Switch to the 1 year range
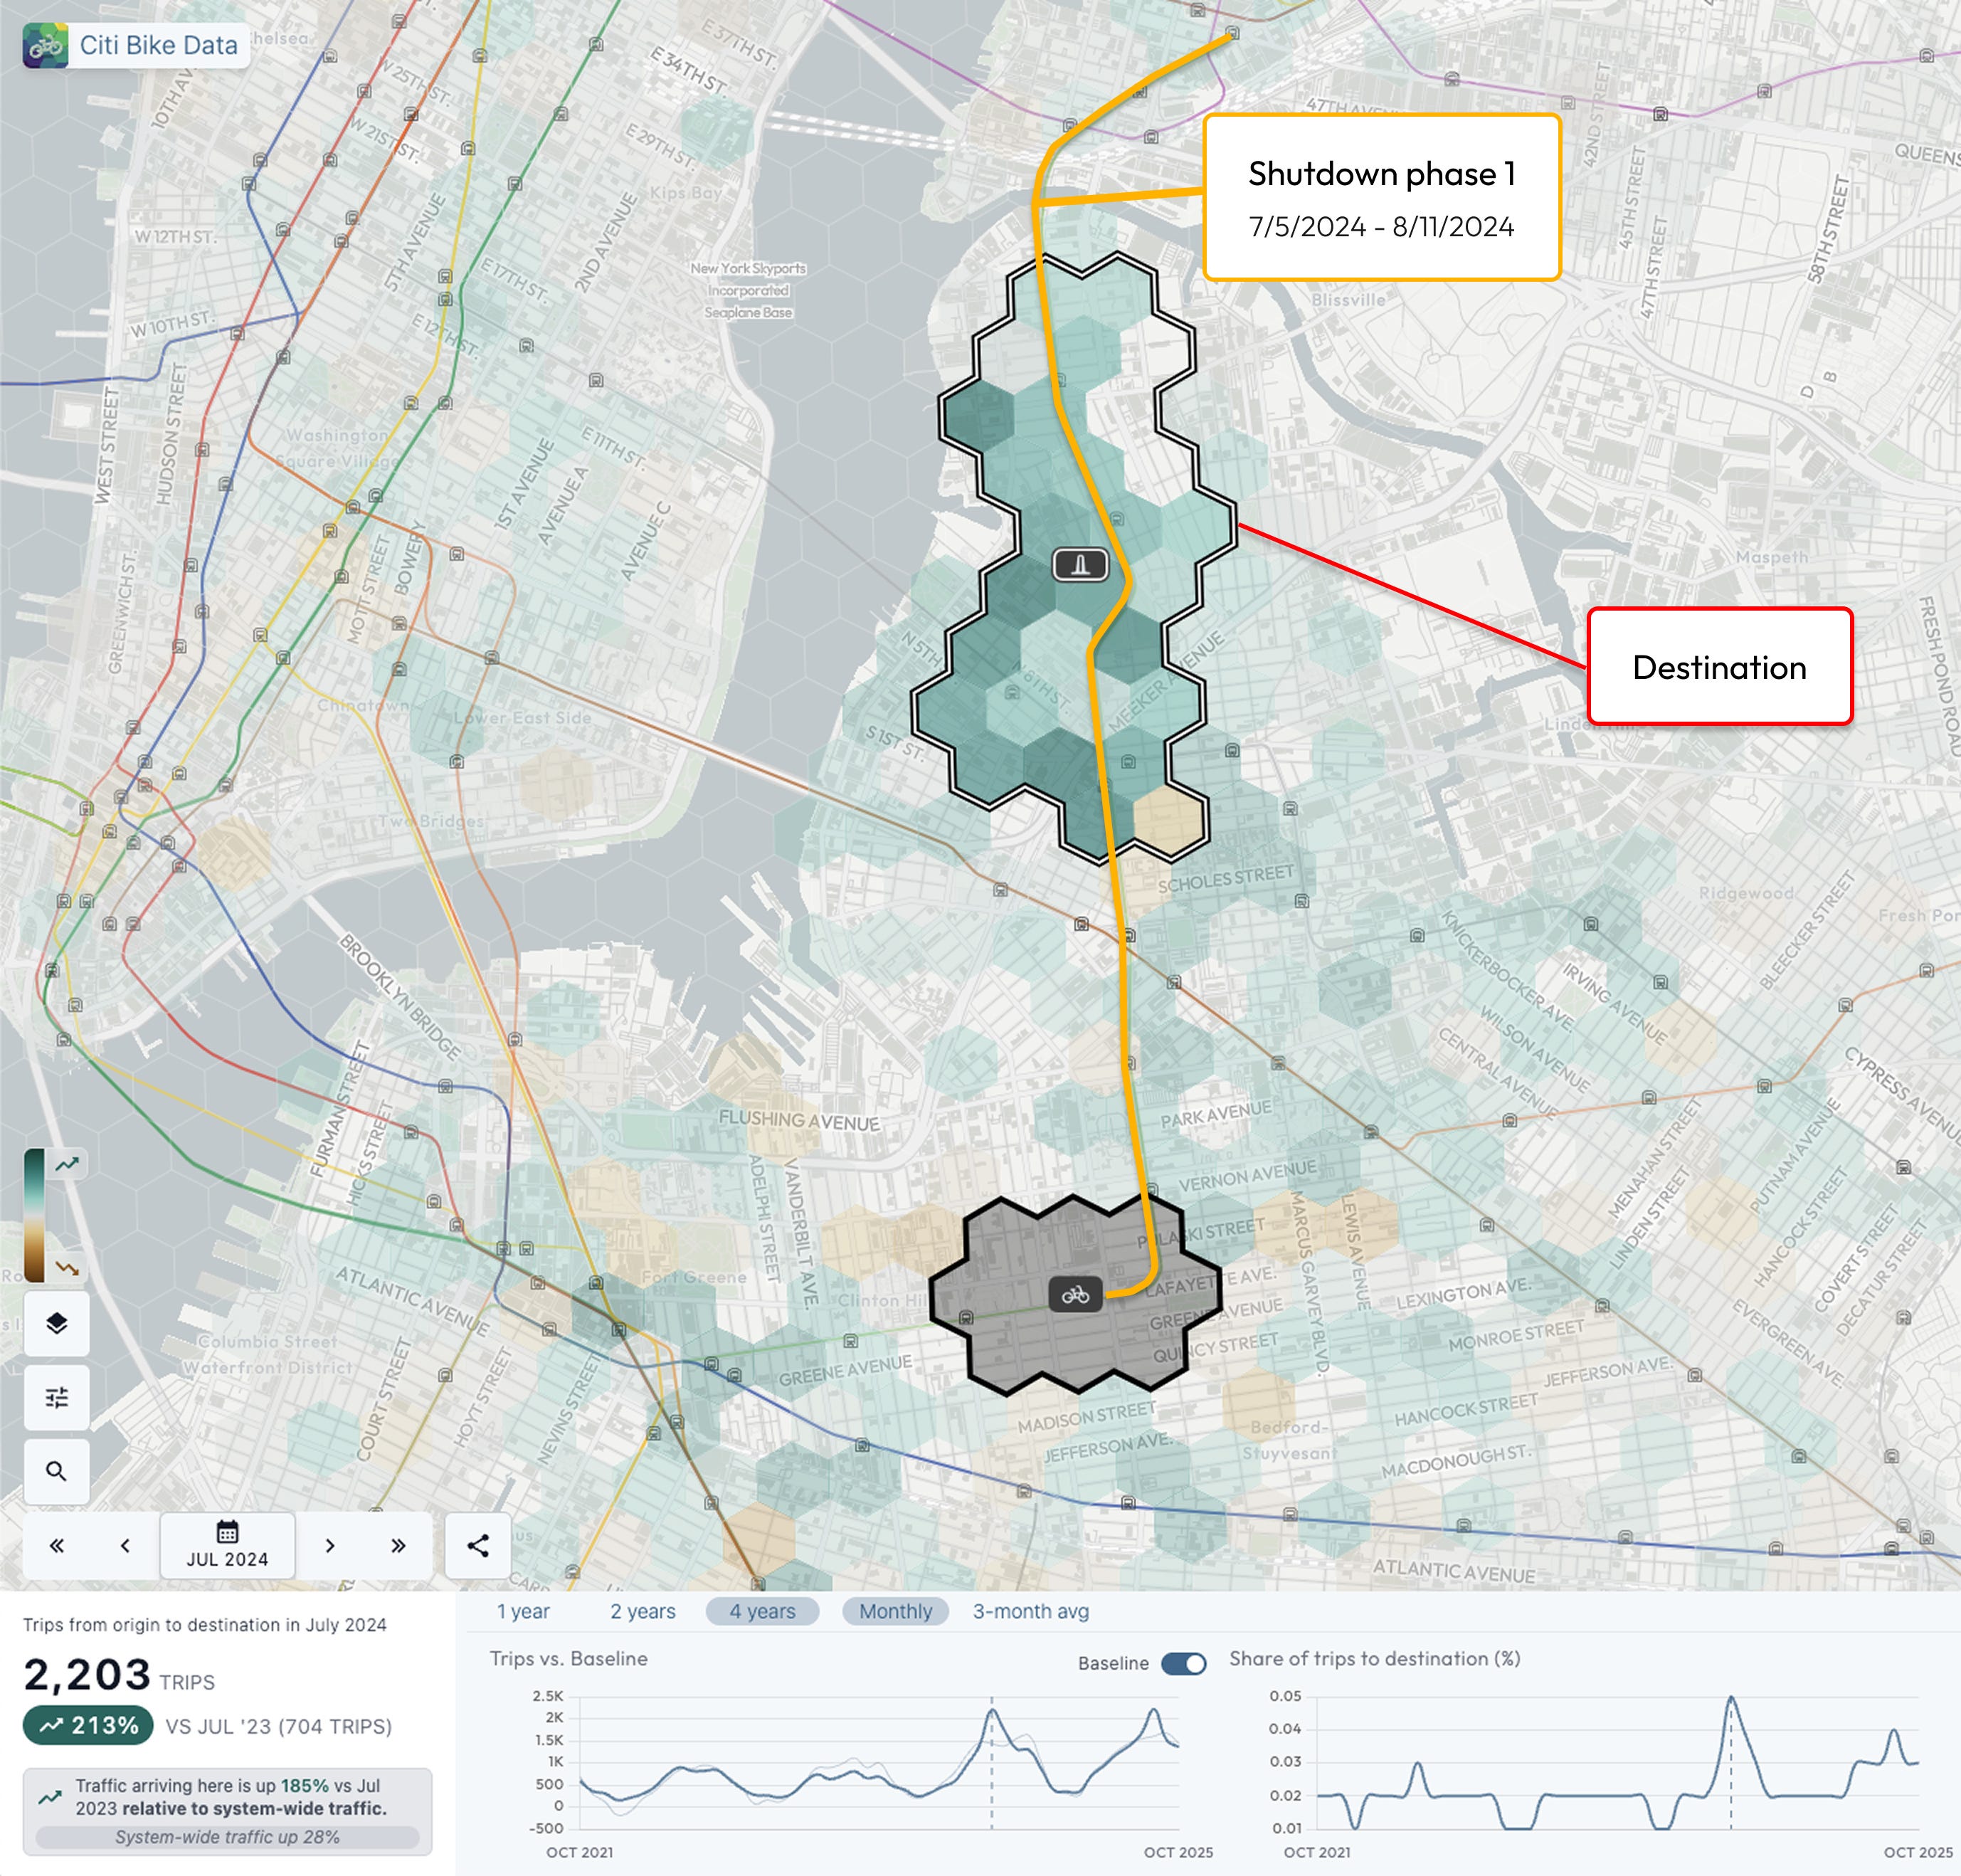This screenshot has width=1961, height=1876. click(523, 1611)
